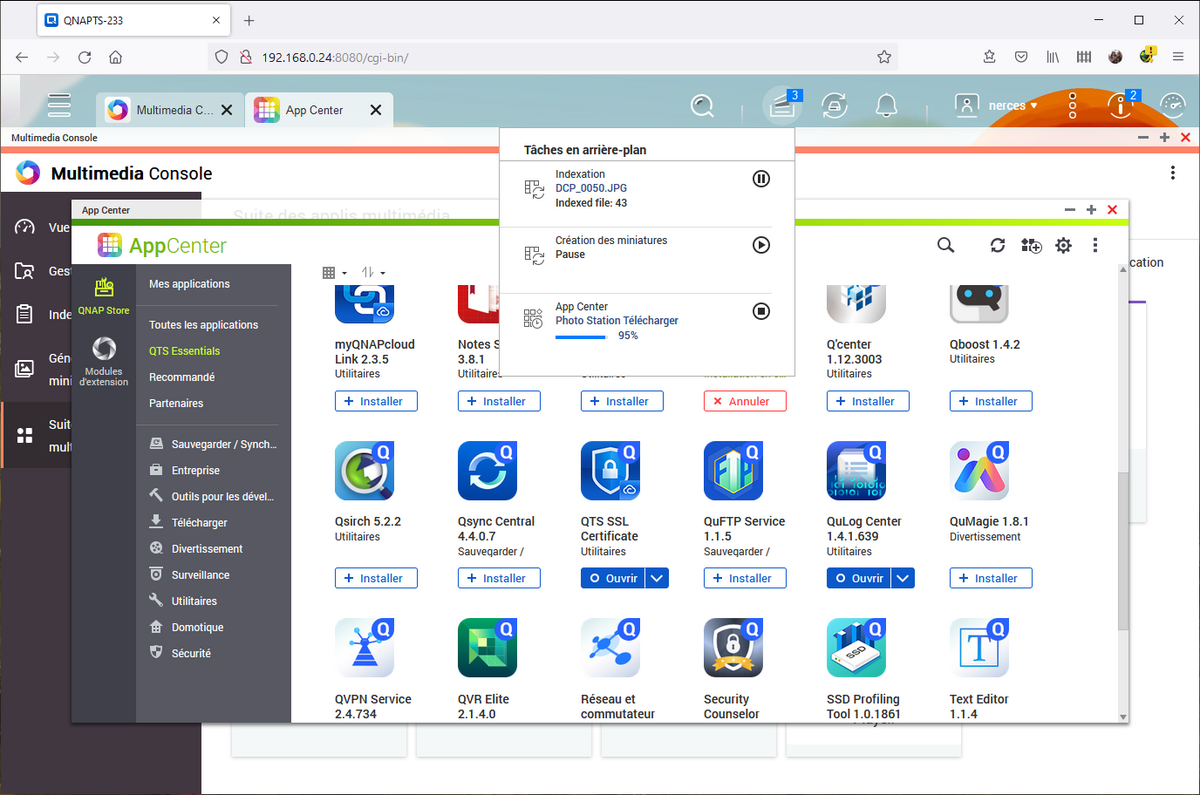The width and height of the screenshot is (1200, 795).
Task: Click the Vue gauge icon in Multimedia Console sidebar
Action: [x=25, y=227]
